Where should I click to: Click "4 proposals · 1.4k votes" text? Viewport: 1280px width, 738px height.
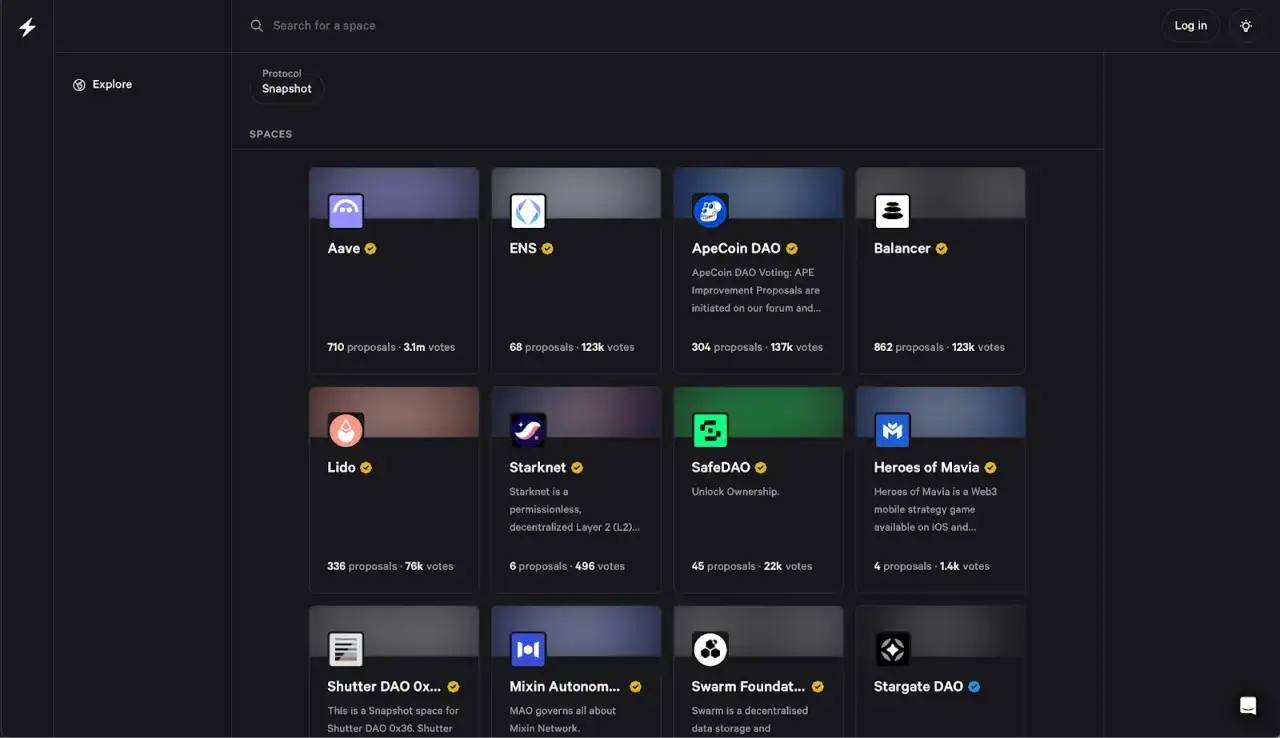(x=932, y=567)
